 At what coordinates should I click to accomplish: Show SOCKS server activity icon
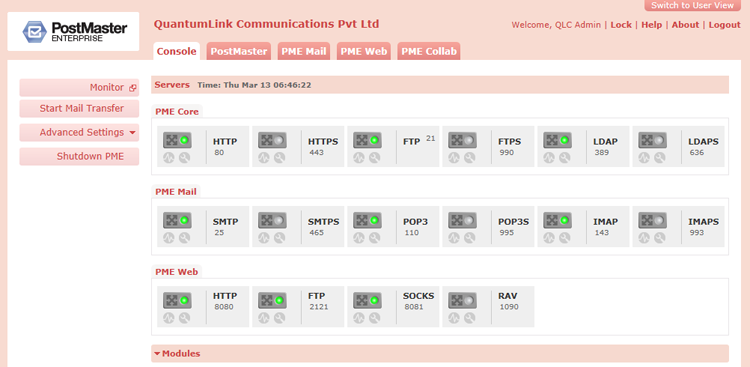click(359, 318)
